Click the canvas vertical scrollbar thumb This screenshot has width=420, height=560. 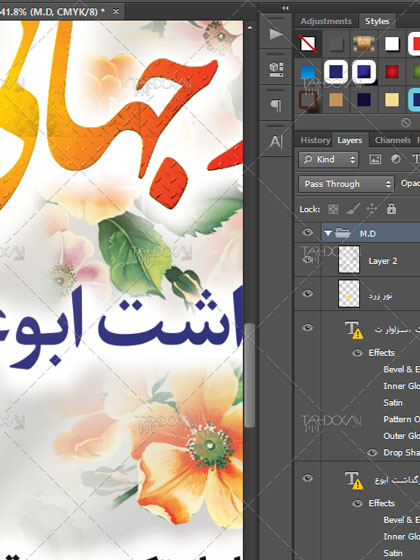(250, 375)
